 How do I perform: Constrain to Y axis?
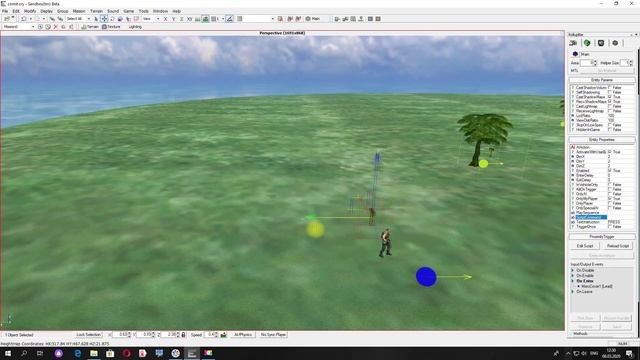(x=173, y=19)
